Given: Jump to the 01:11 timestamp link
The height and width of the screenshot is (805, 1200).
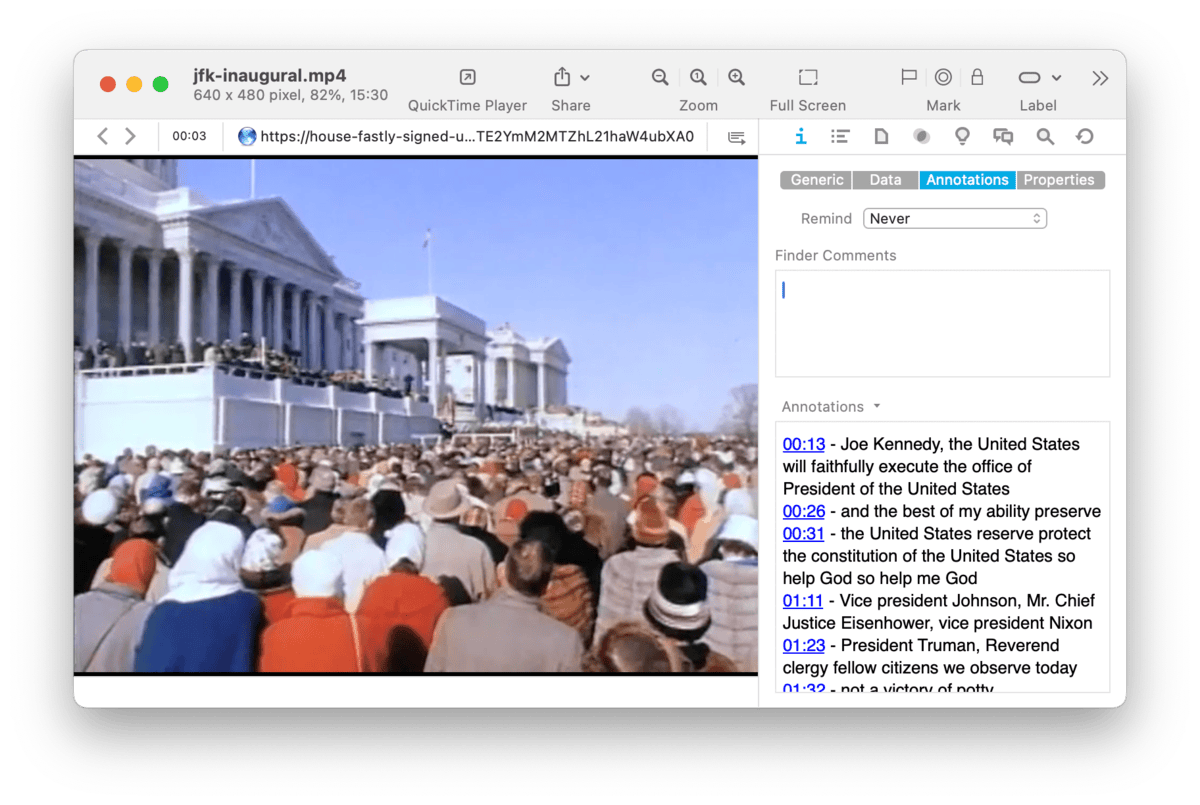Looking at the screenshot, I should click(x=803, y=601).
